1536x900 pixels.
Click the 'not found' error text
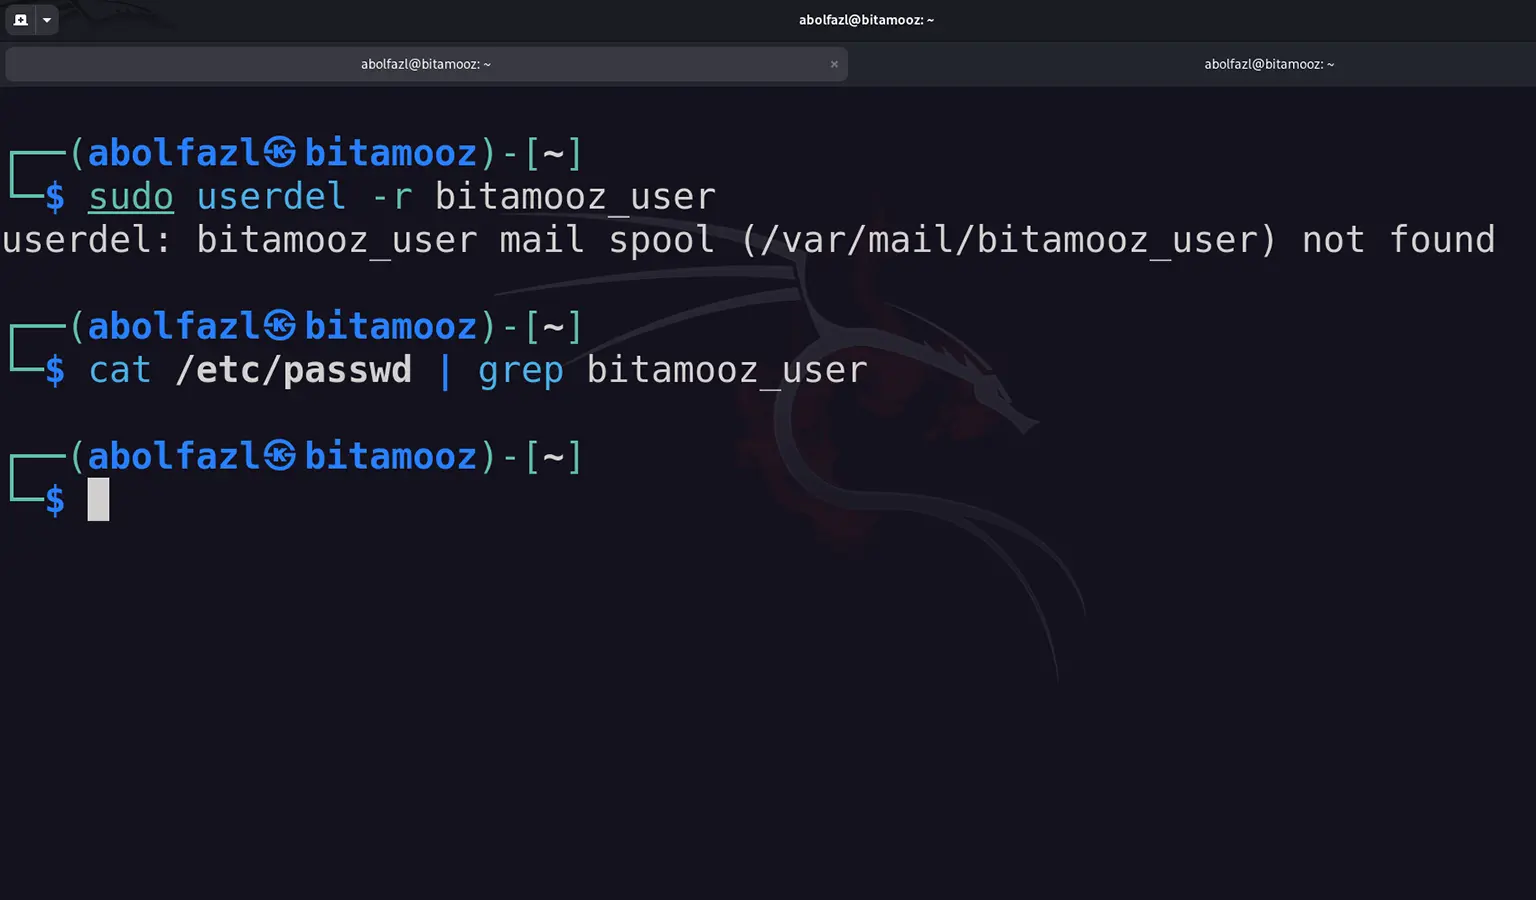(1398, 240)
